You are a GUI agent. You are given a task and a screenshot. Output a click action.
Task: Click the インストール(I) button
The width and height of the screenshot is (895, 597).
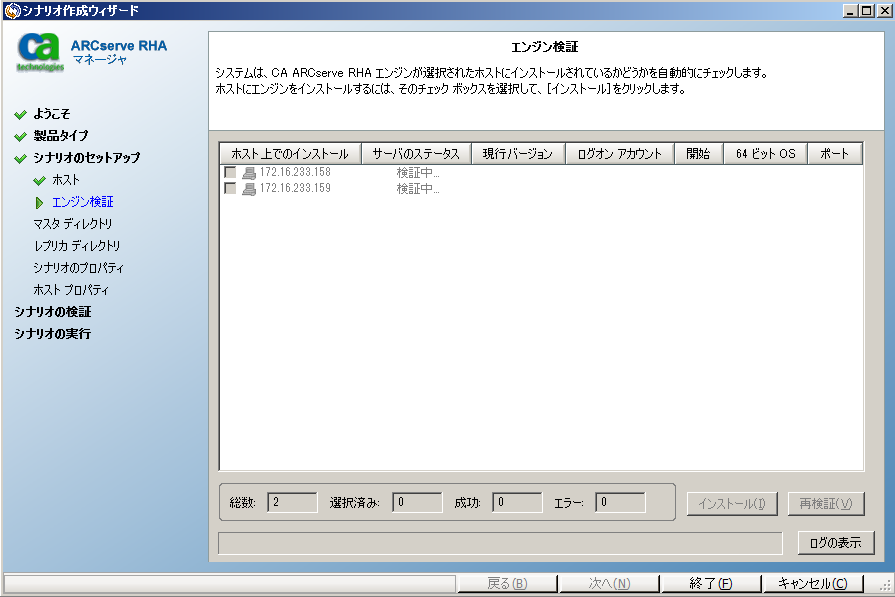pos(732,504)
